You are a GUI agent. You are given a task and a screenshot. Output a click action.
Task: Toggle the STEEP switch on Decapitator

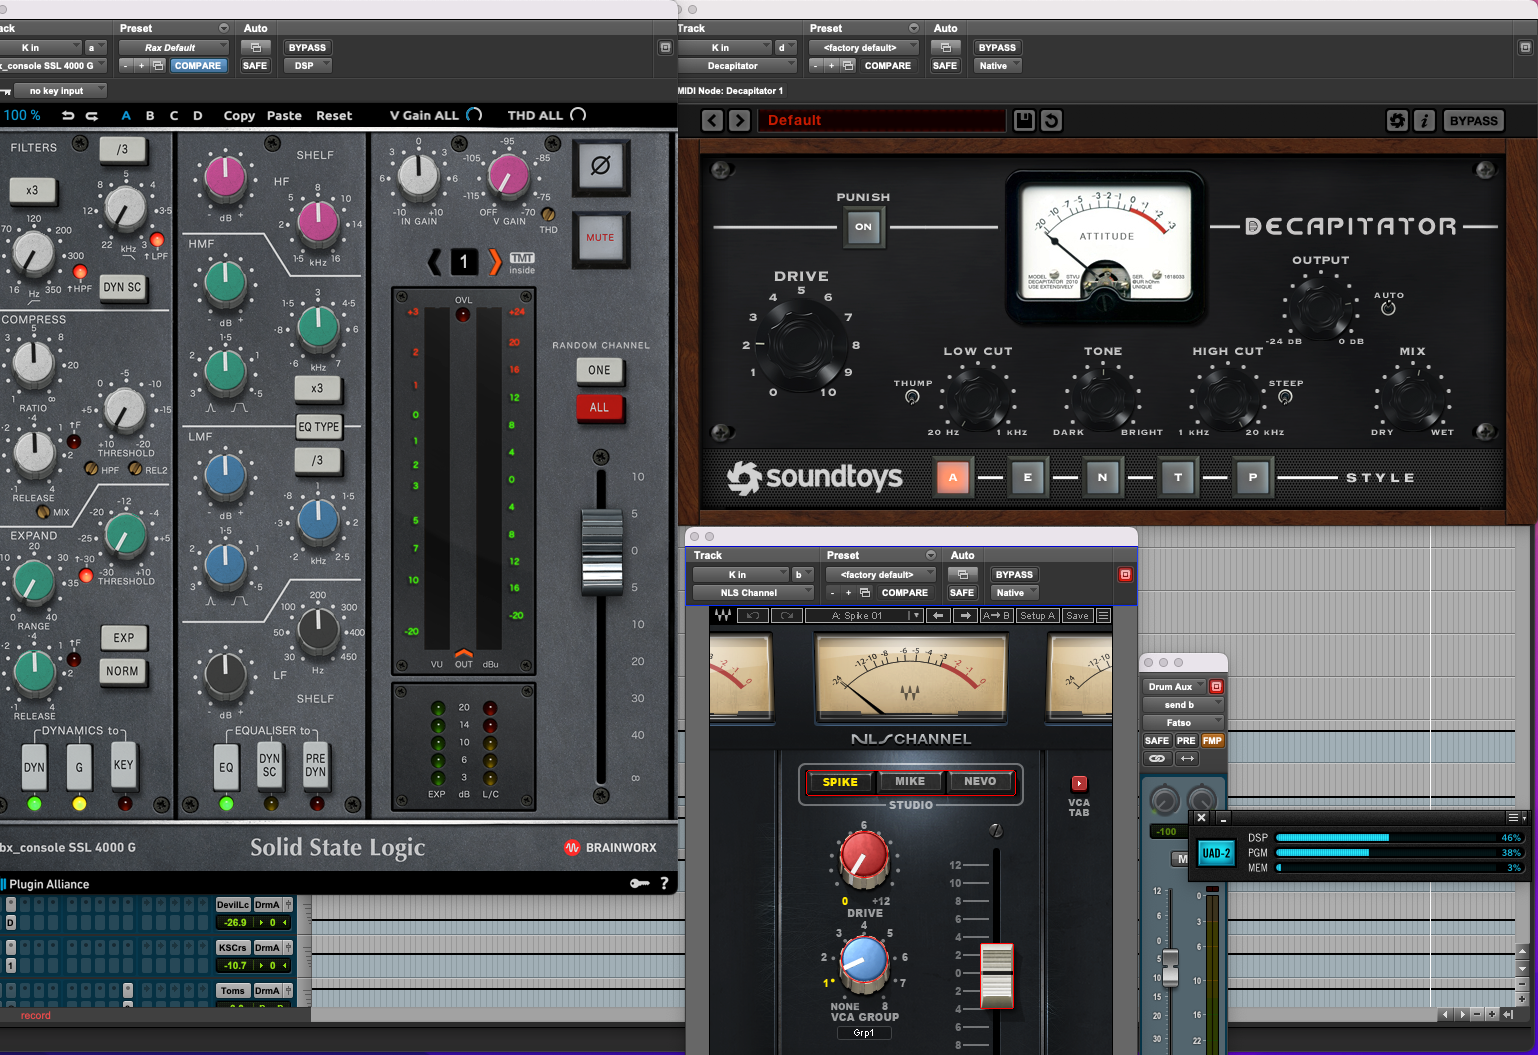1286,397
